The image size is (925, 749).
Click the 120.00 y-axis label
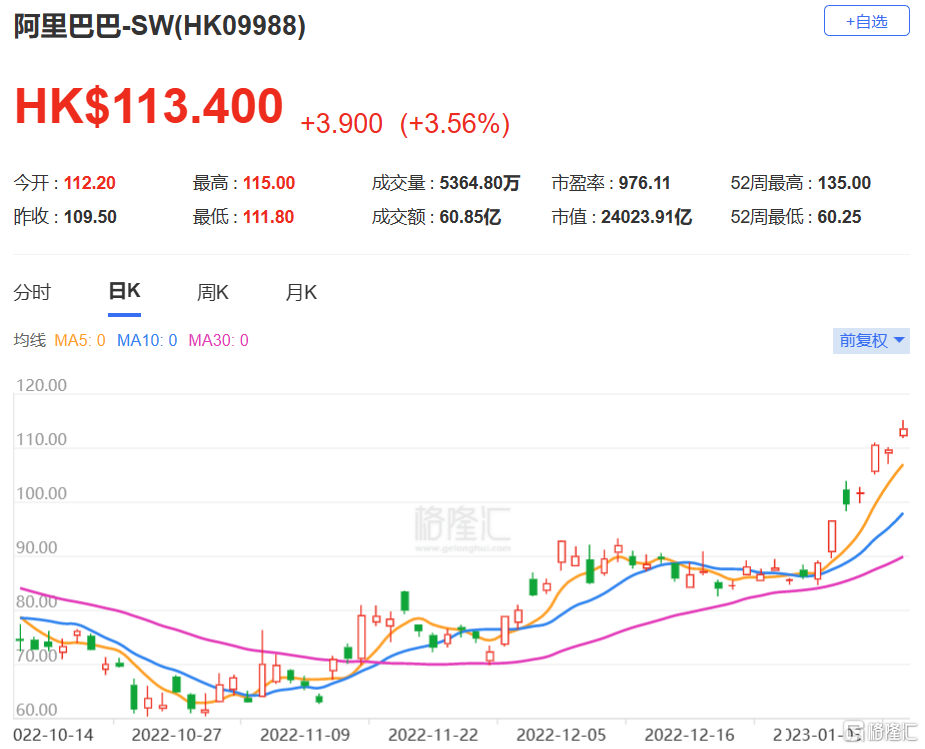click(41, 385)
